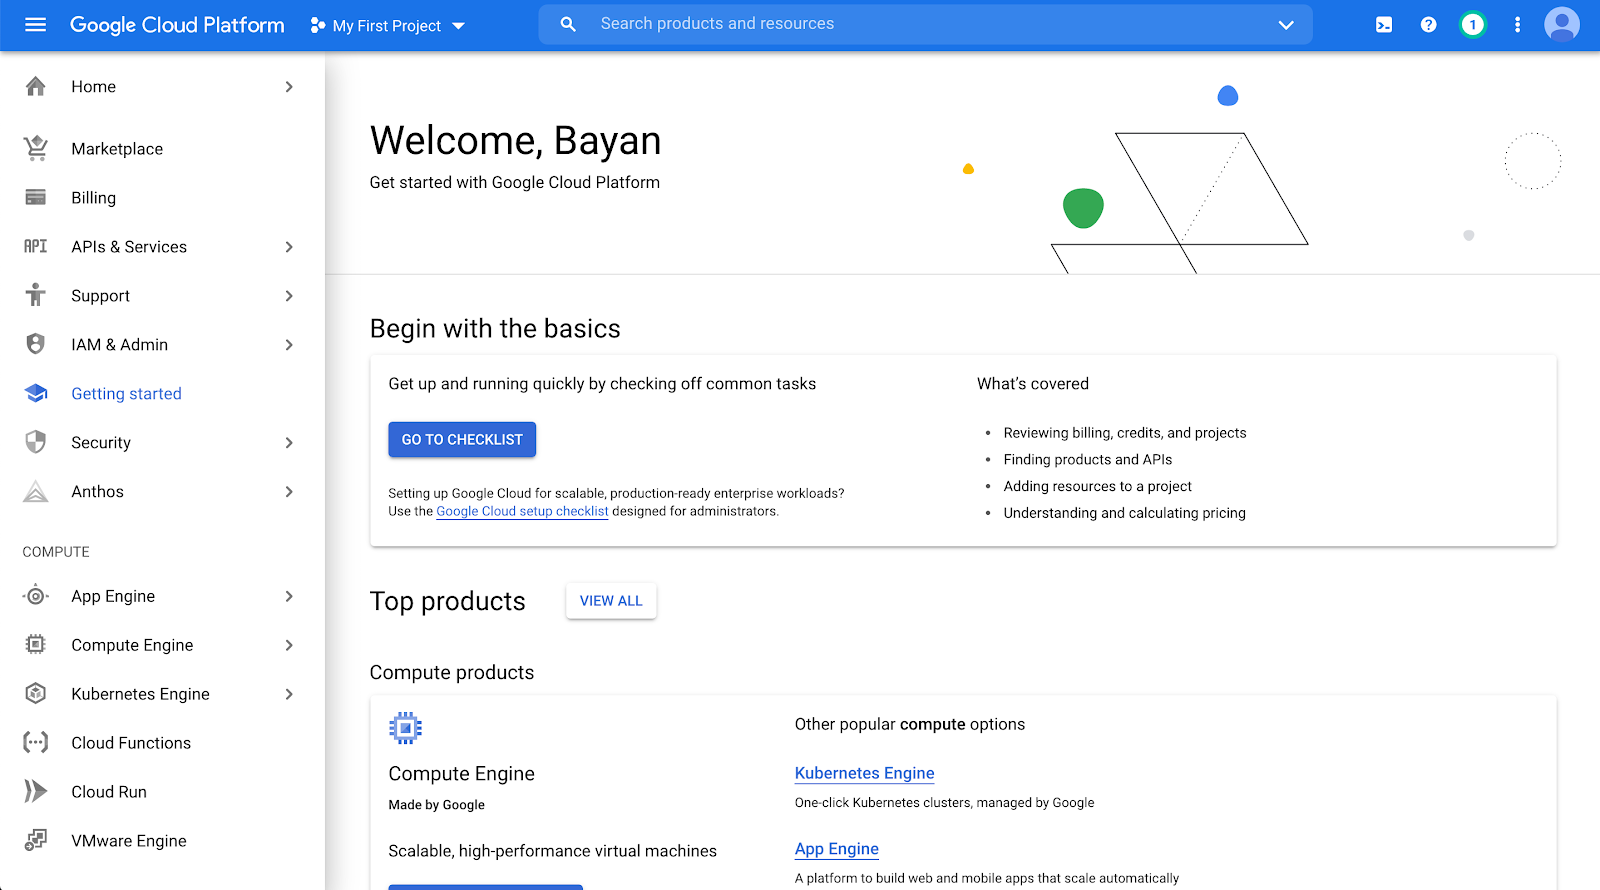Follow the App Engine link under compute options

pyautogui.click(x=837, y=849)
